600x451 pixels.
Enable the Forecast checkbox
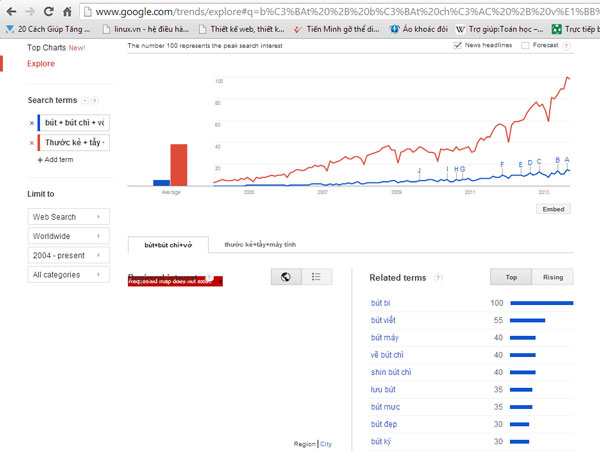pyautogui.click(x=525, y=46)
